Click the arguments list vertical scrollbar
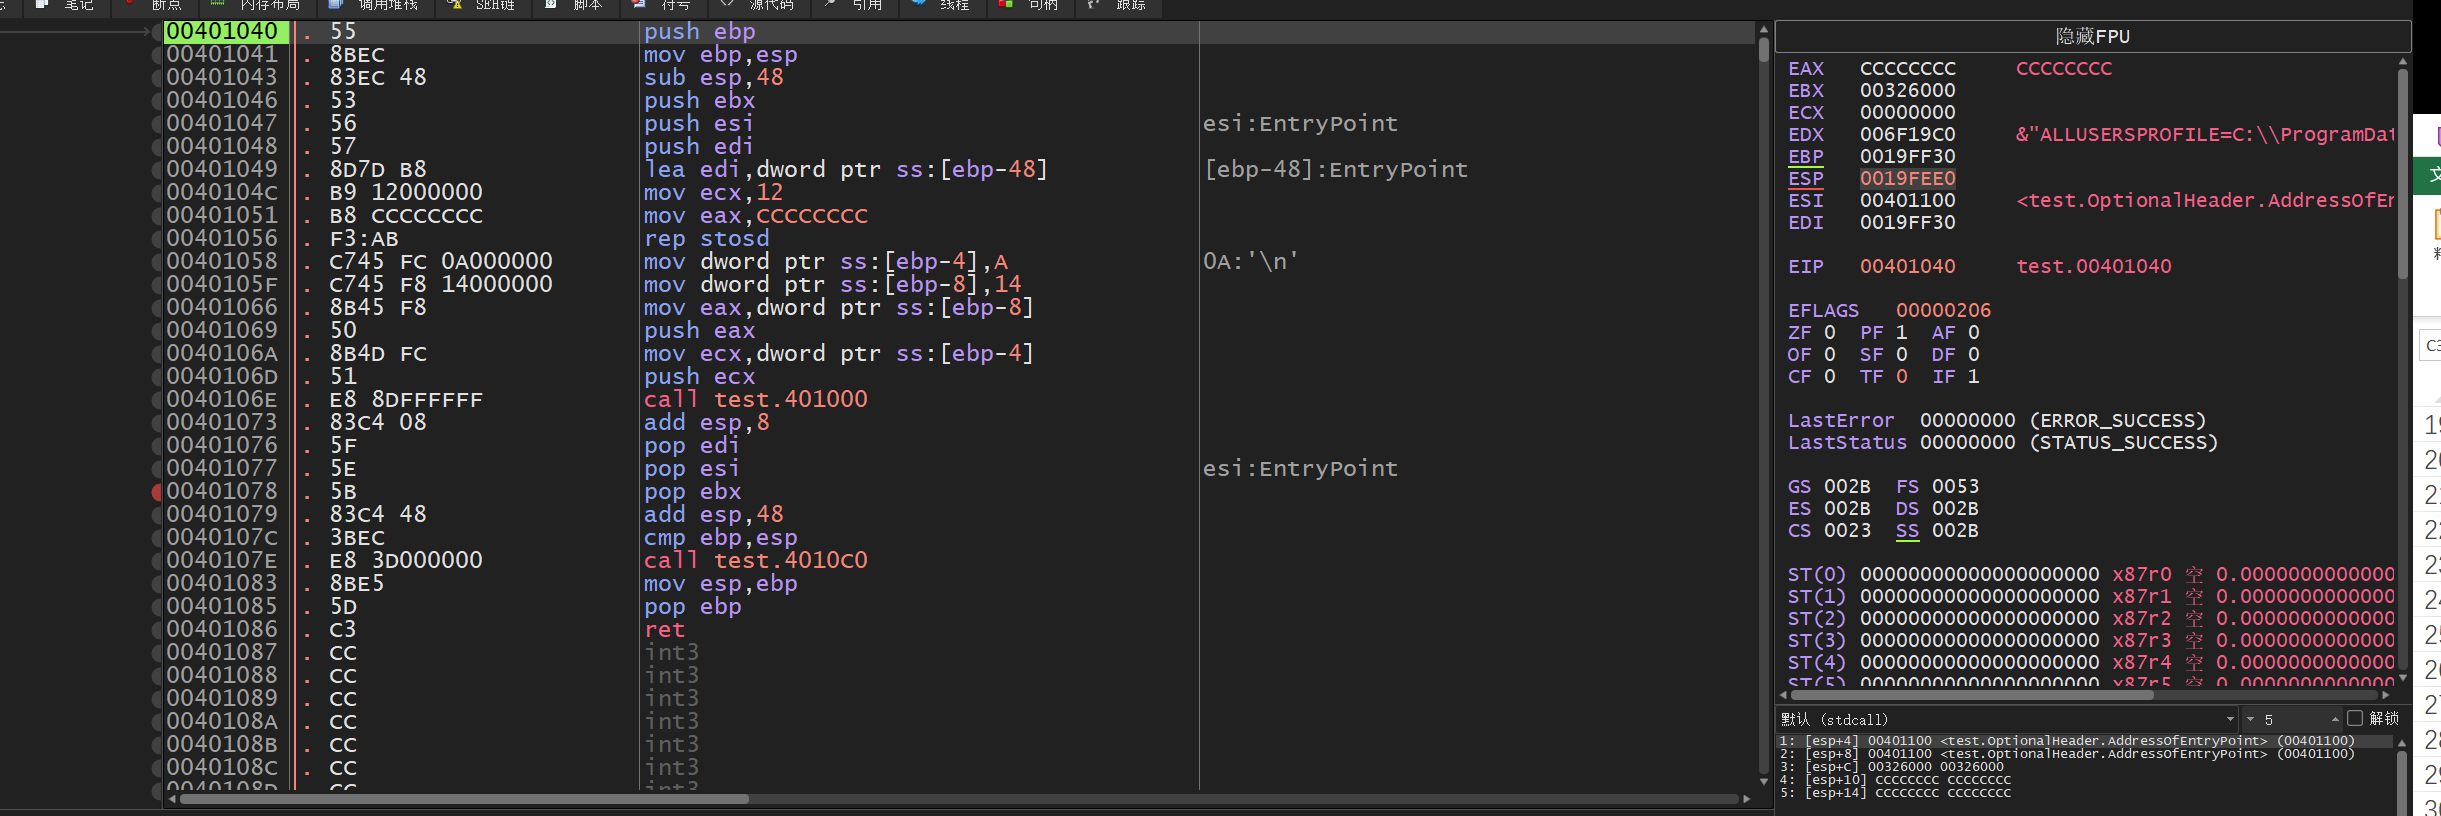The width and height of the screenshot is (2441, 816). click(x=2402, y=775)
